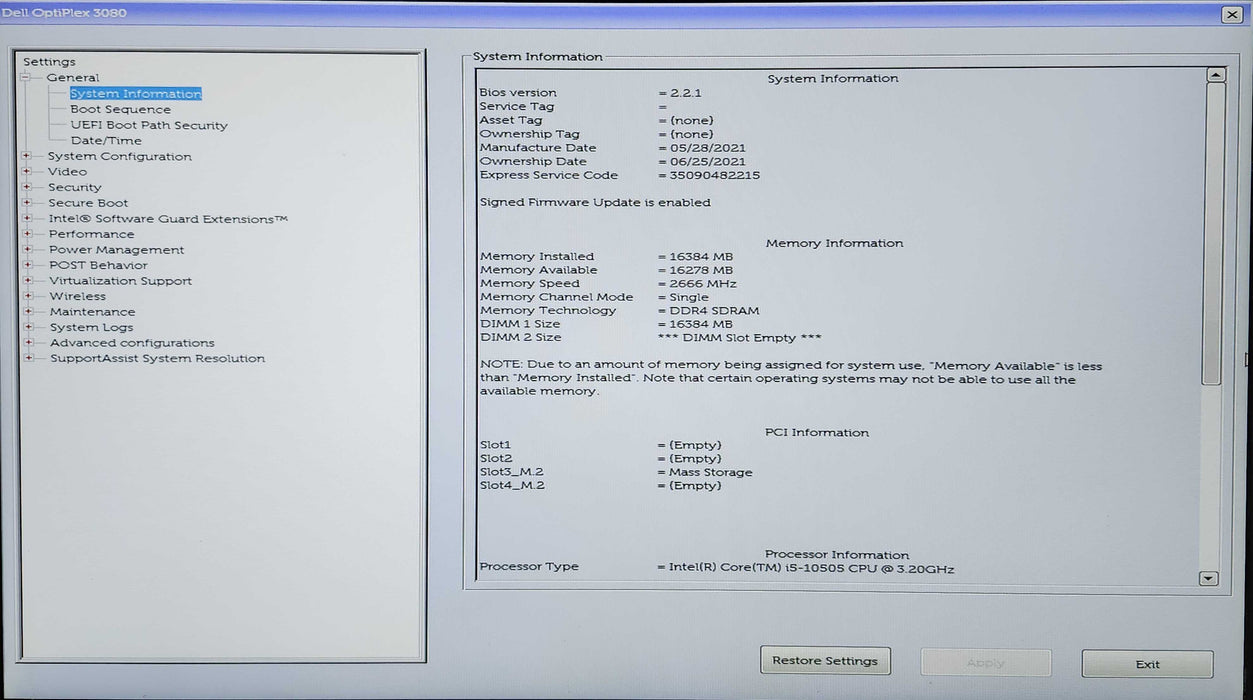The height and width of the screenshot is (700, 1253).
Task: Select the Power Management category label
Action: pos(116,250)
